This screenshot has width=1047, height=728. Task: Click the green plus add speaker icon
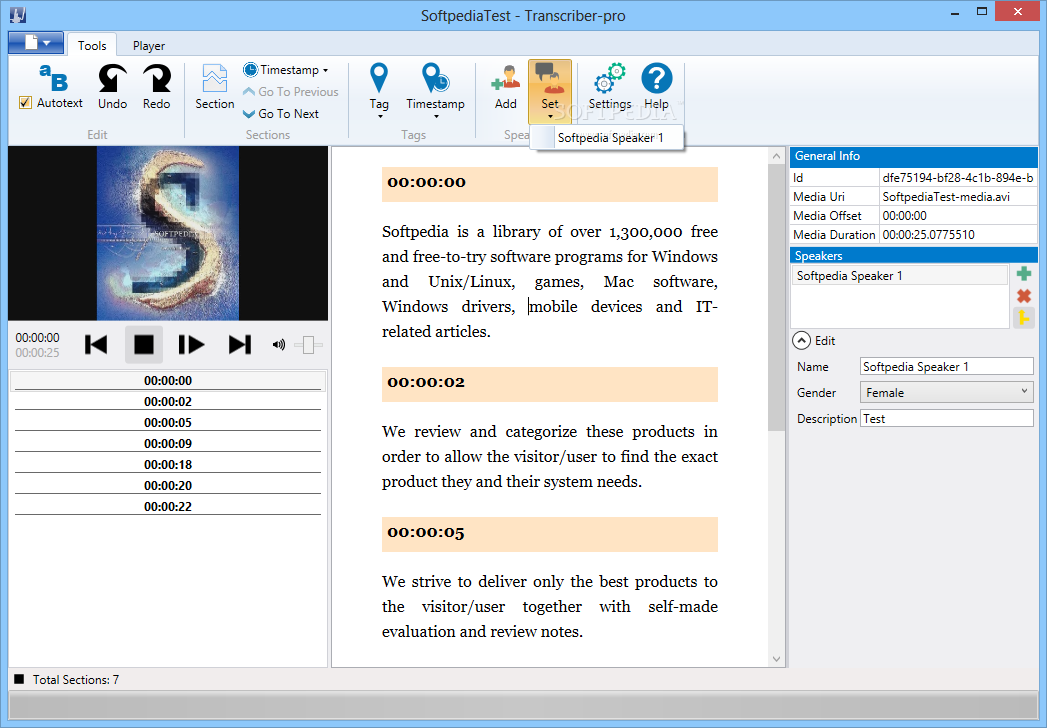(x=1023, y=273)
